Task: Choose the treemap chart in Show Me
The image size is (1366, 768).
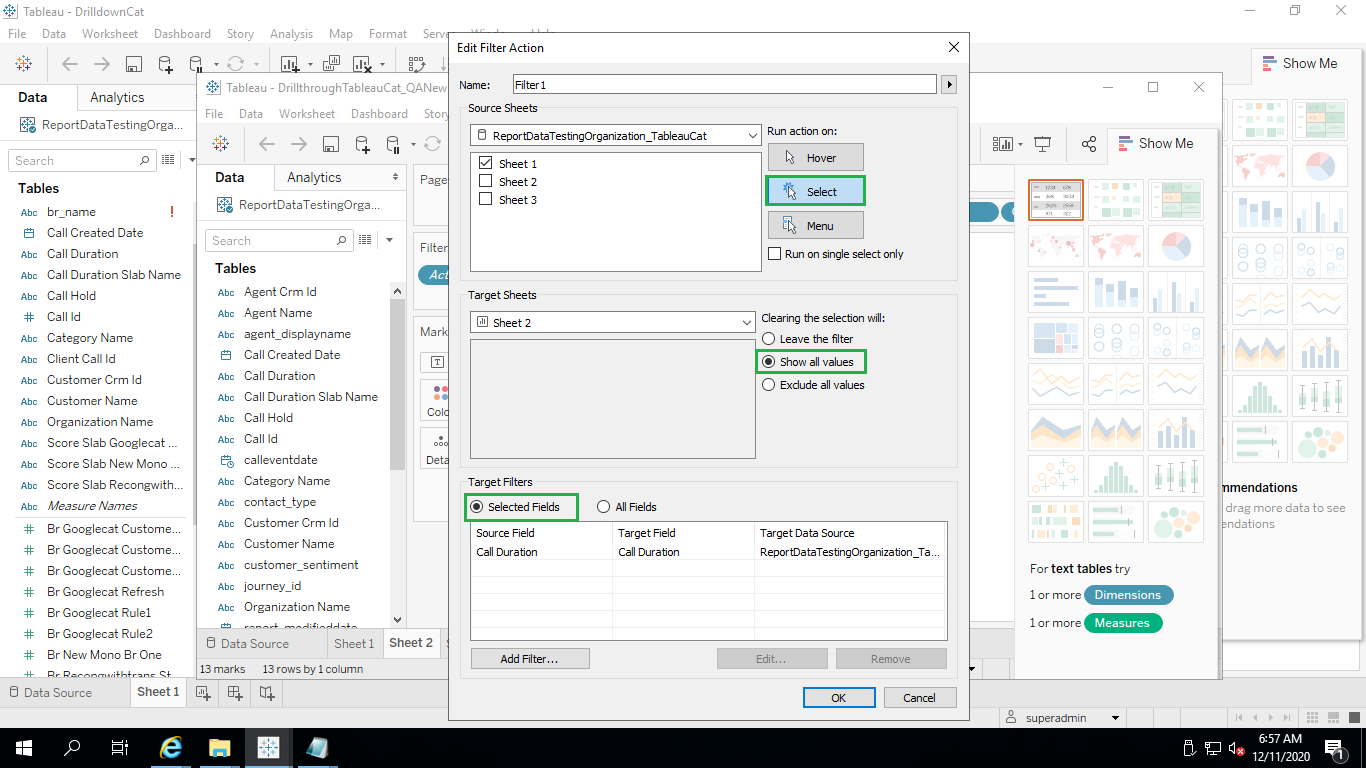Action: [x=1056, y=340]
